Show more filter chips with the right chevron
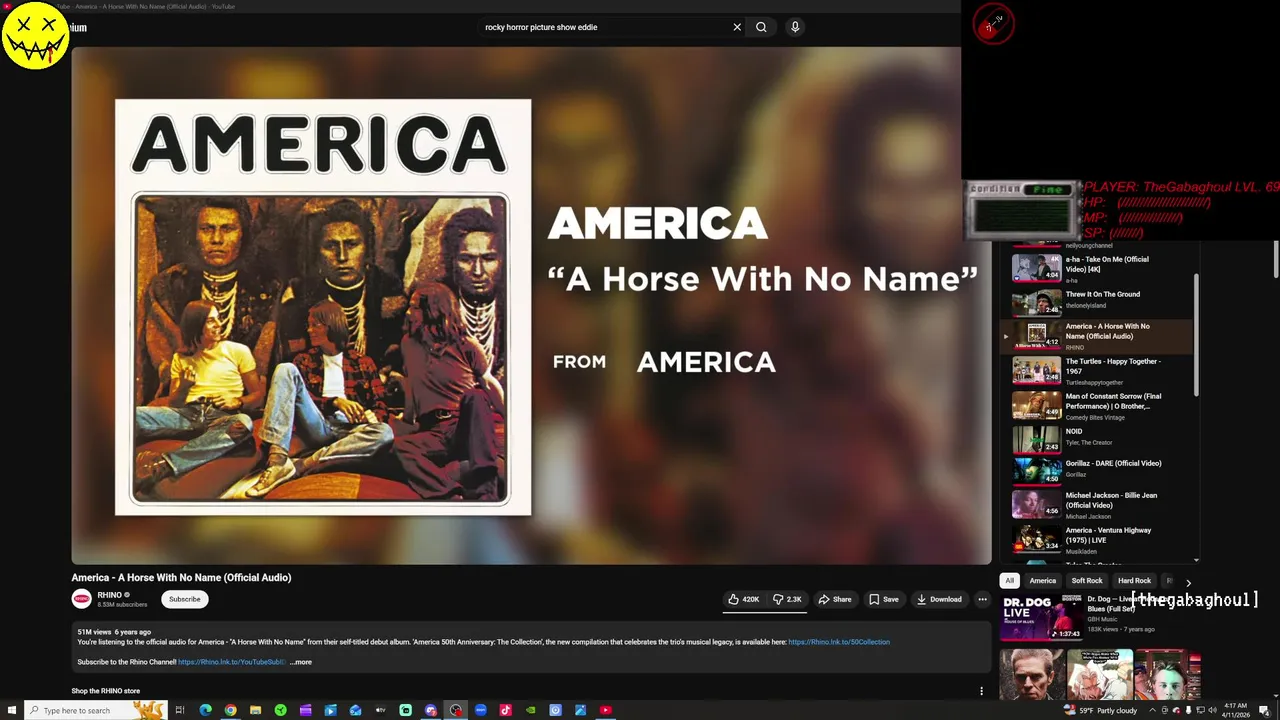 [x=1188, y=582]
